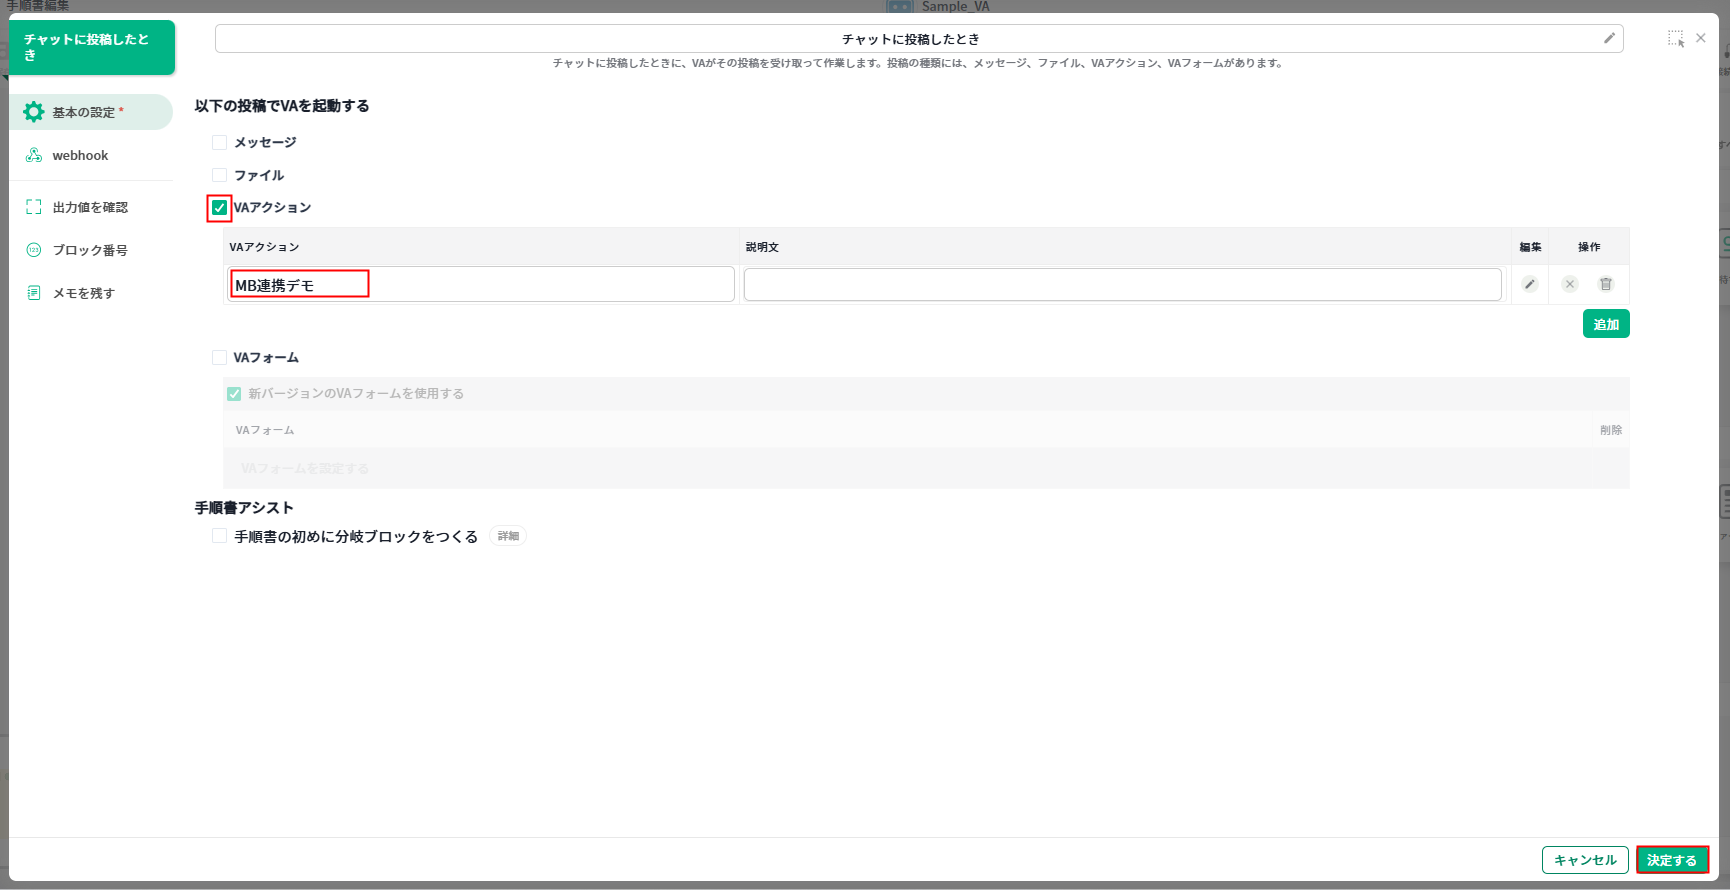This screenshot has width=1730, height=890.
Task: Delete the MB連携デモ row with trash icon
Action: [x=1606, y=284]
